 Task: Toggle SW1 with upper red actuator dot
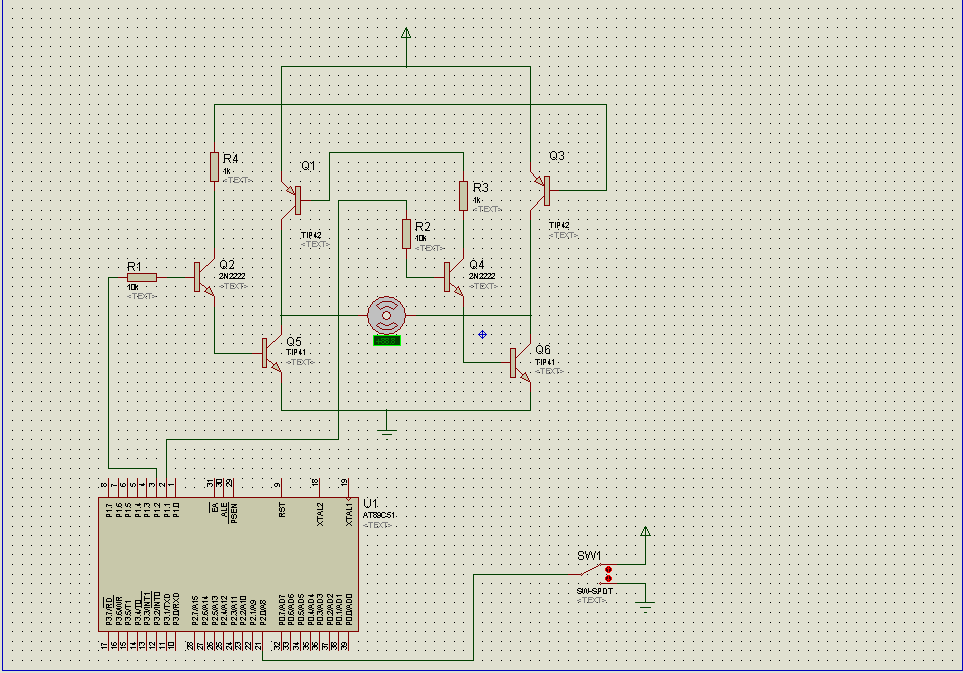(608, 569)
